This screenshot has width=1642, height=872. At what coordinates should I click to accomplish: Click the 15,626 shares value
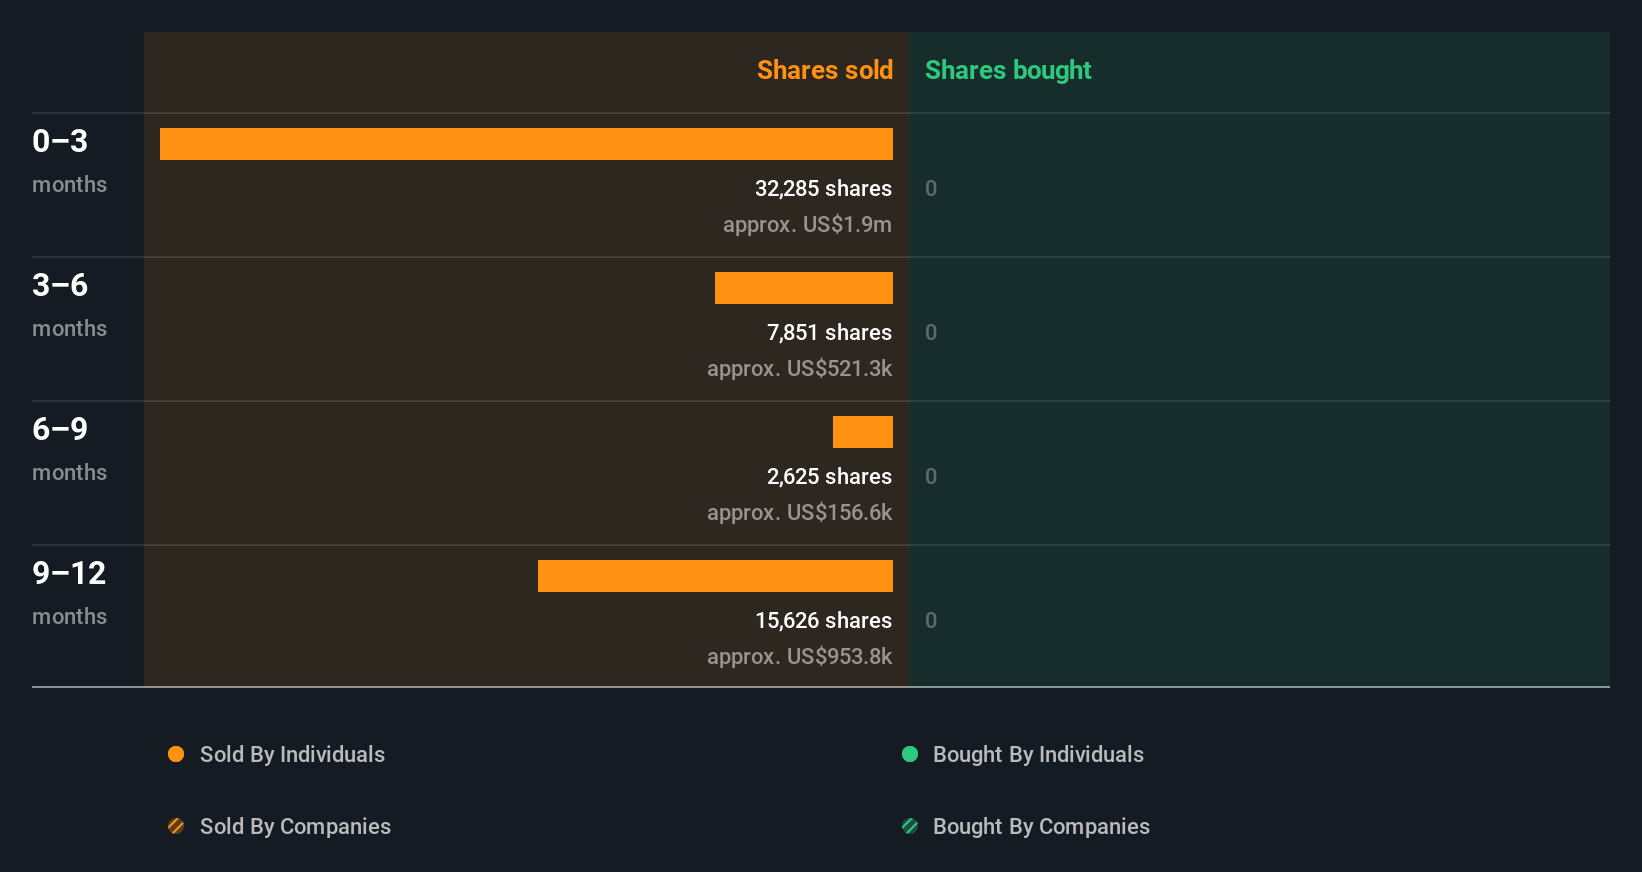click(x=823, y=620)
